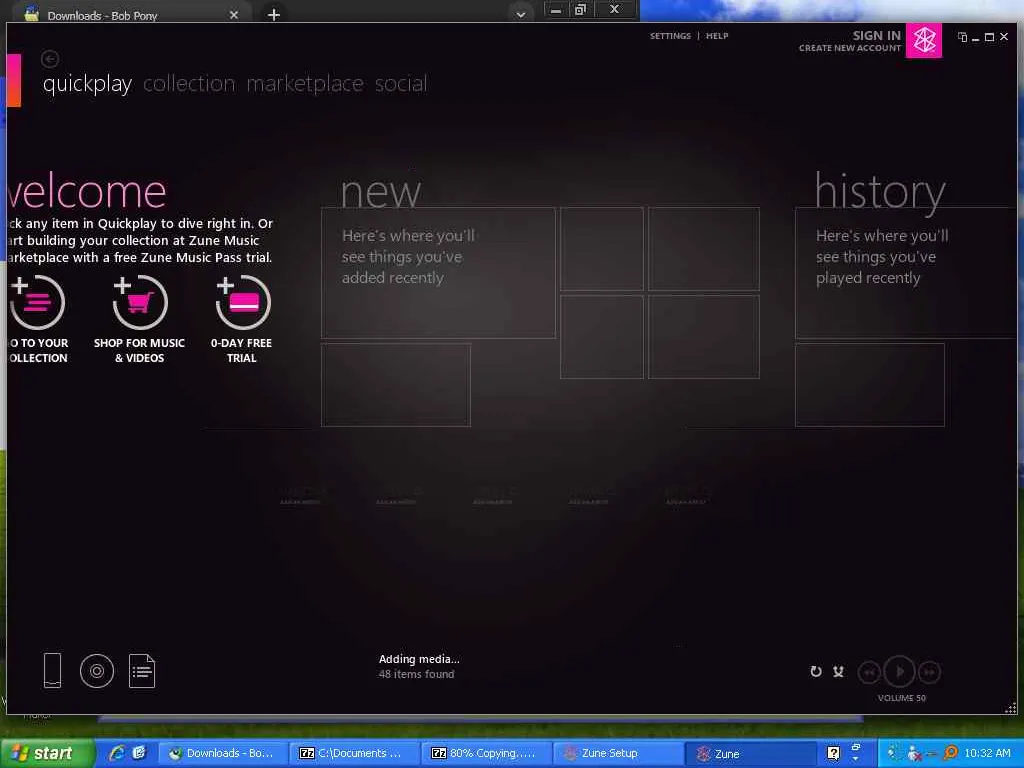The image size is (1024, 768).
Task: Click the back arrow in Zune
Action: (50, 59)
